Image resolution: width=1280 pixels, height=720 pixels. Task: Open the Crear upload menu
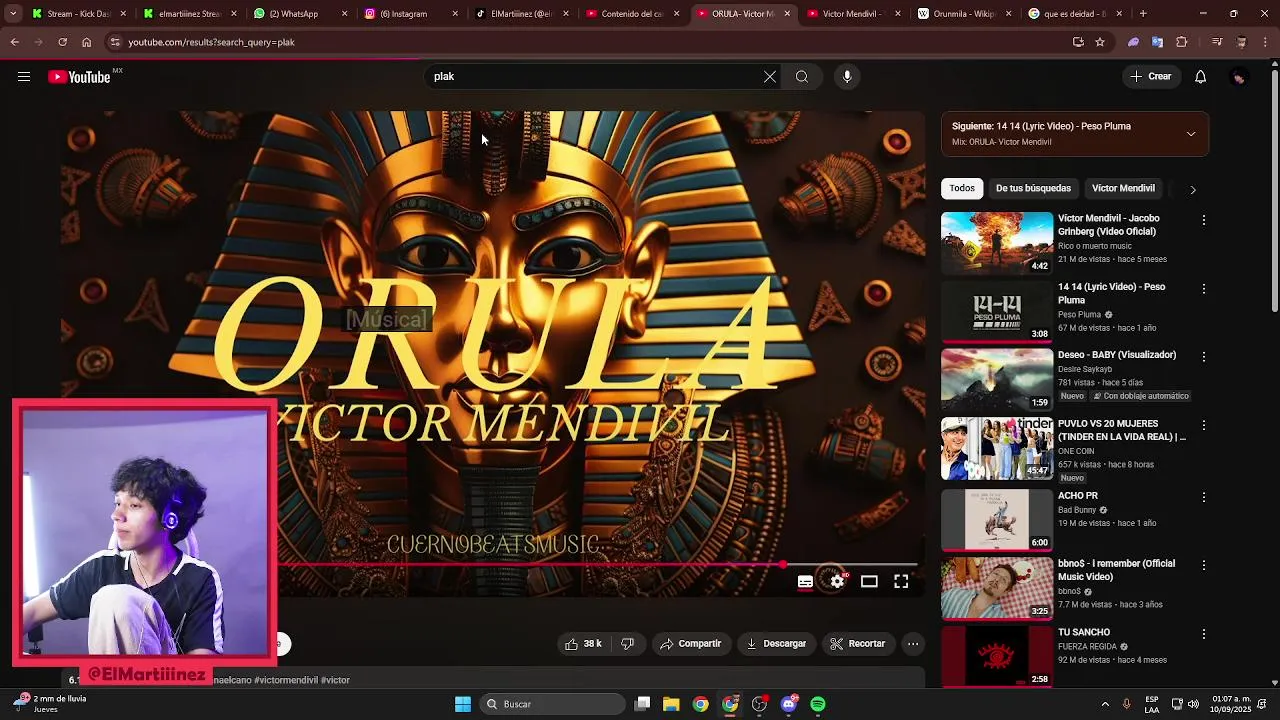1151,77
